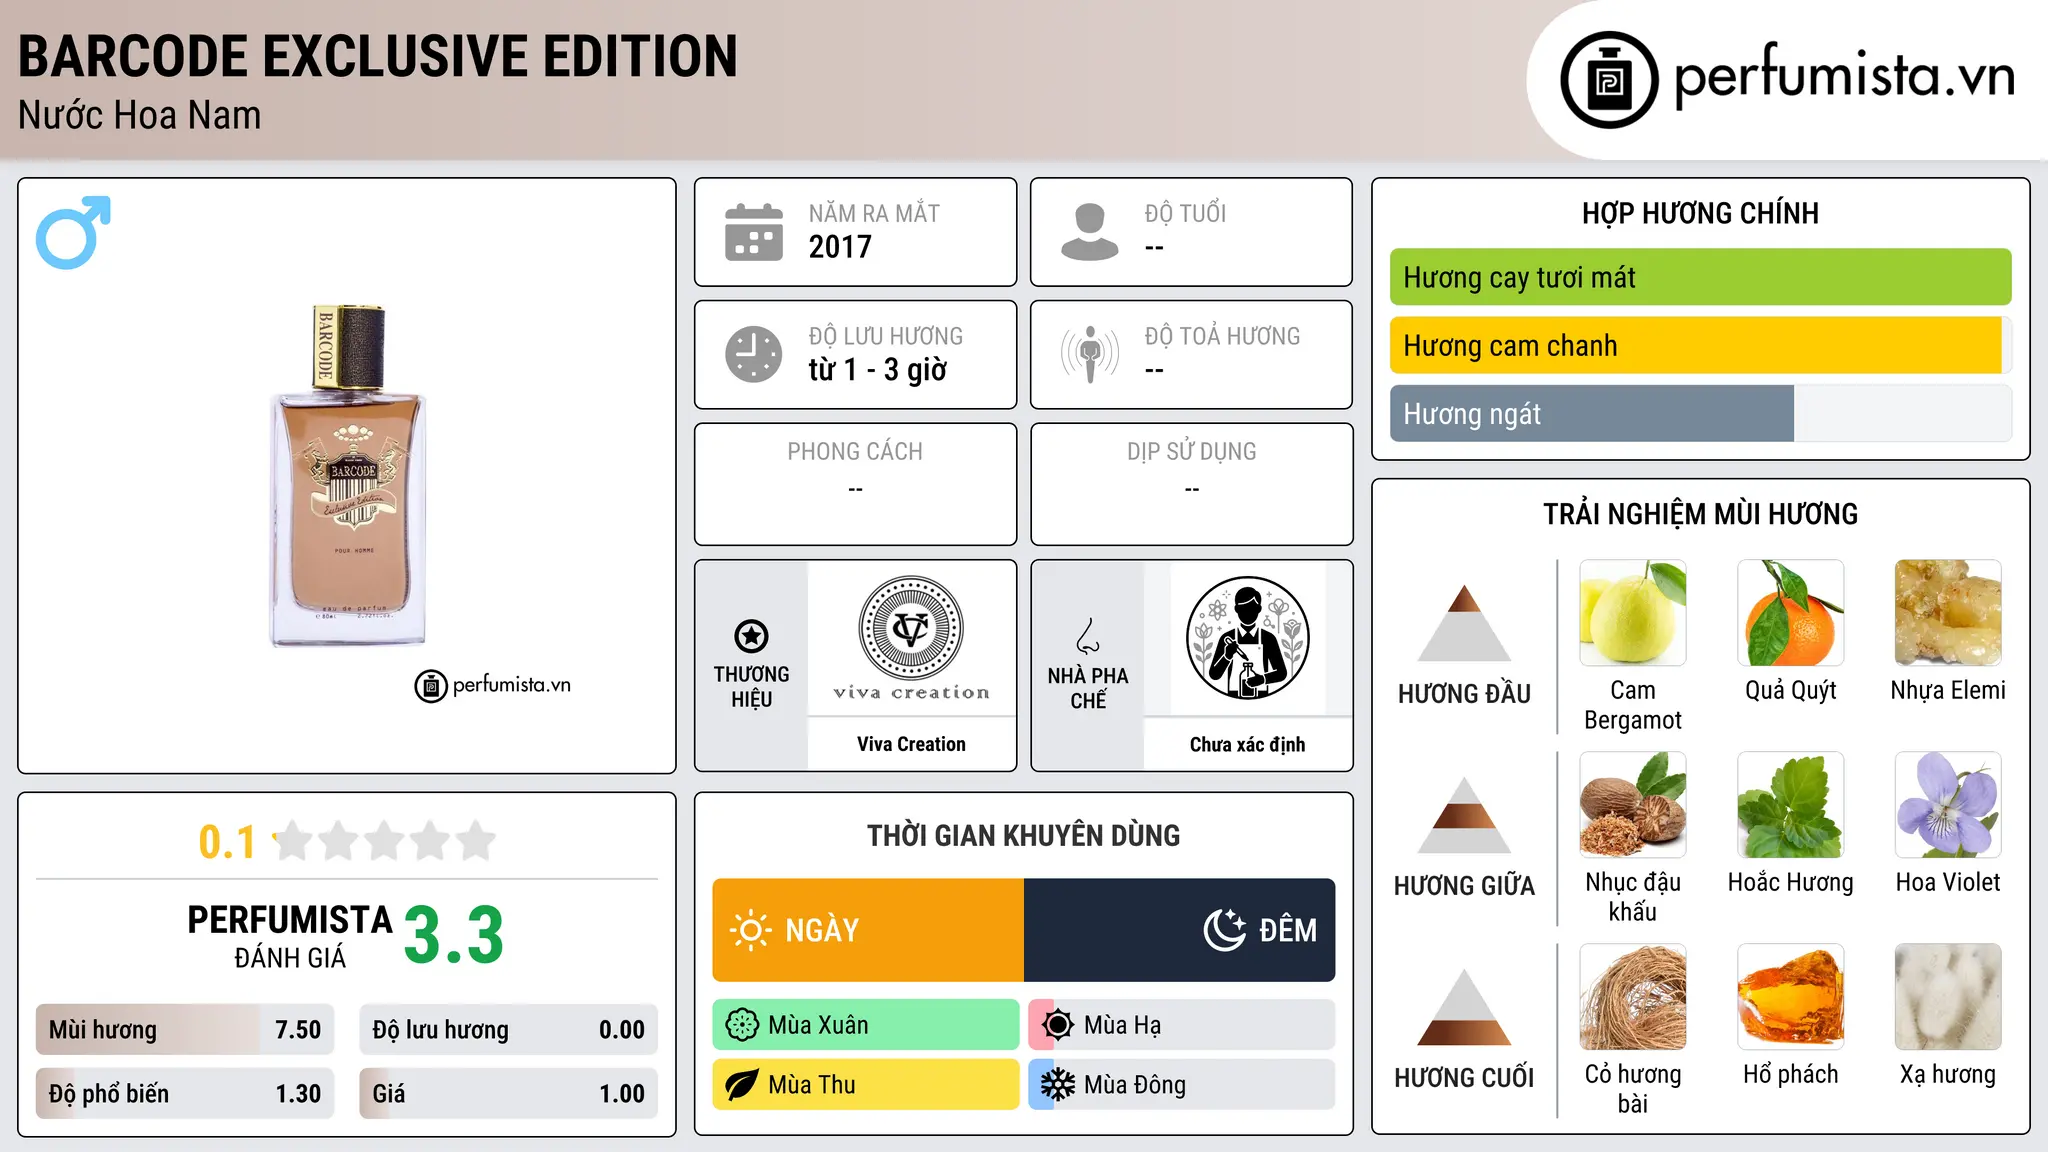The image size is (2048, 1152).
Task: Click the orange user rating 0.1
Action: (227, 842)
